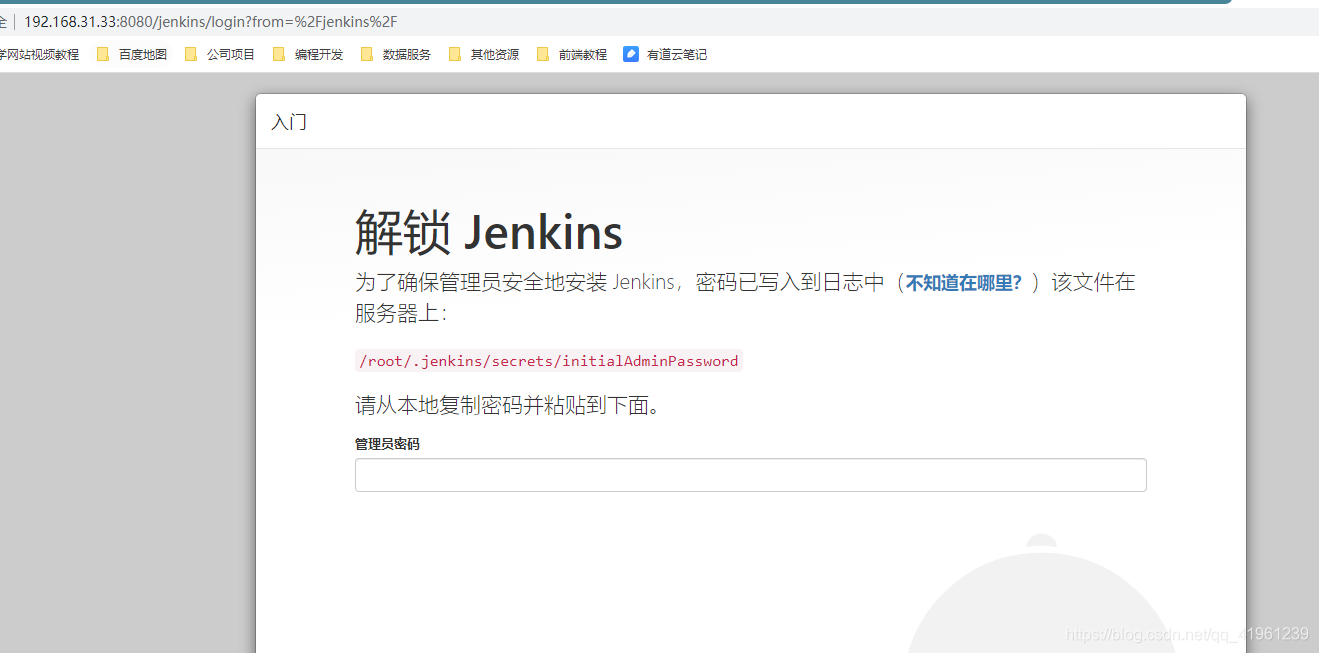This screenshot has height=653, width=1319.
Task: Open the 其他资源 bookmark folder
Action: 484,55
